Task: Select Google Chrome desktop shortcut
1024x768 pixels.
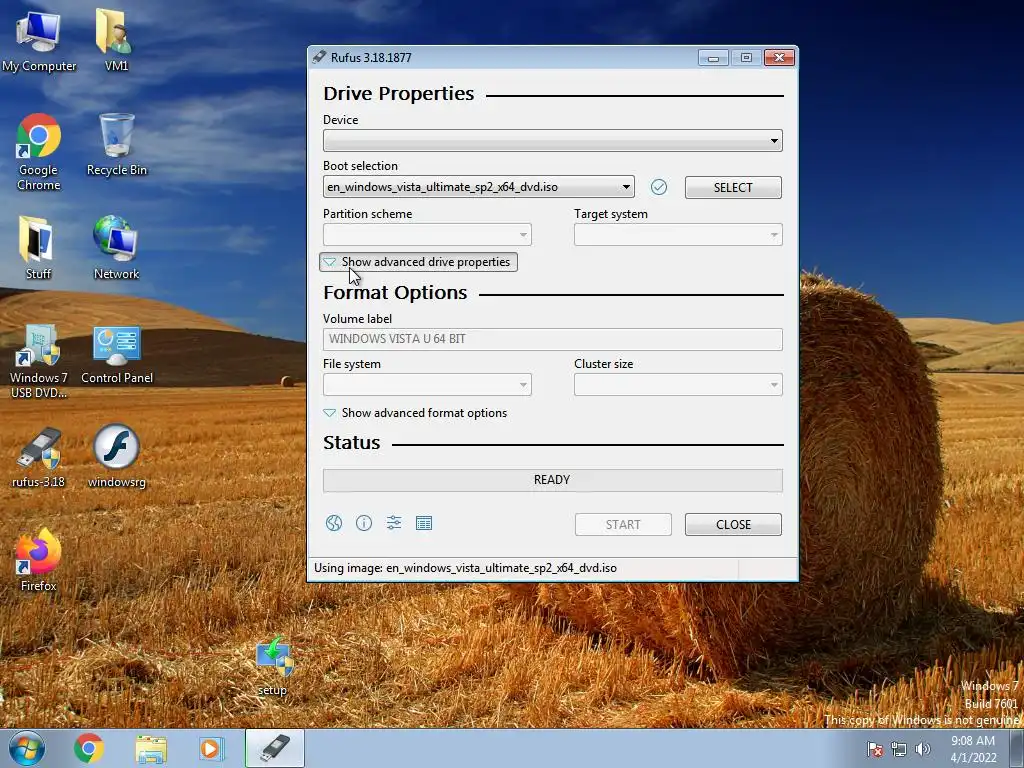Action: tap(39, 152)
